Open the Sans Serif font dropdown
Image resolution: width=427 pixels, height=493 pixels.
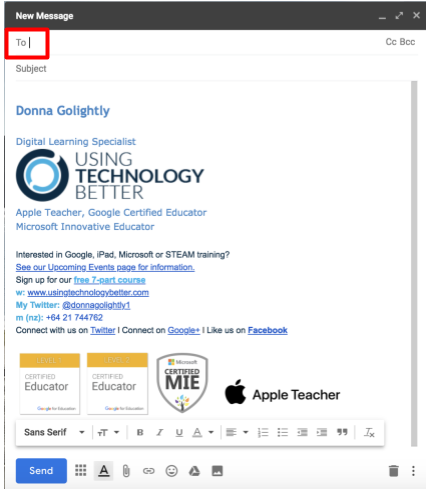tap(54, 432)
